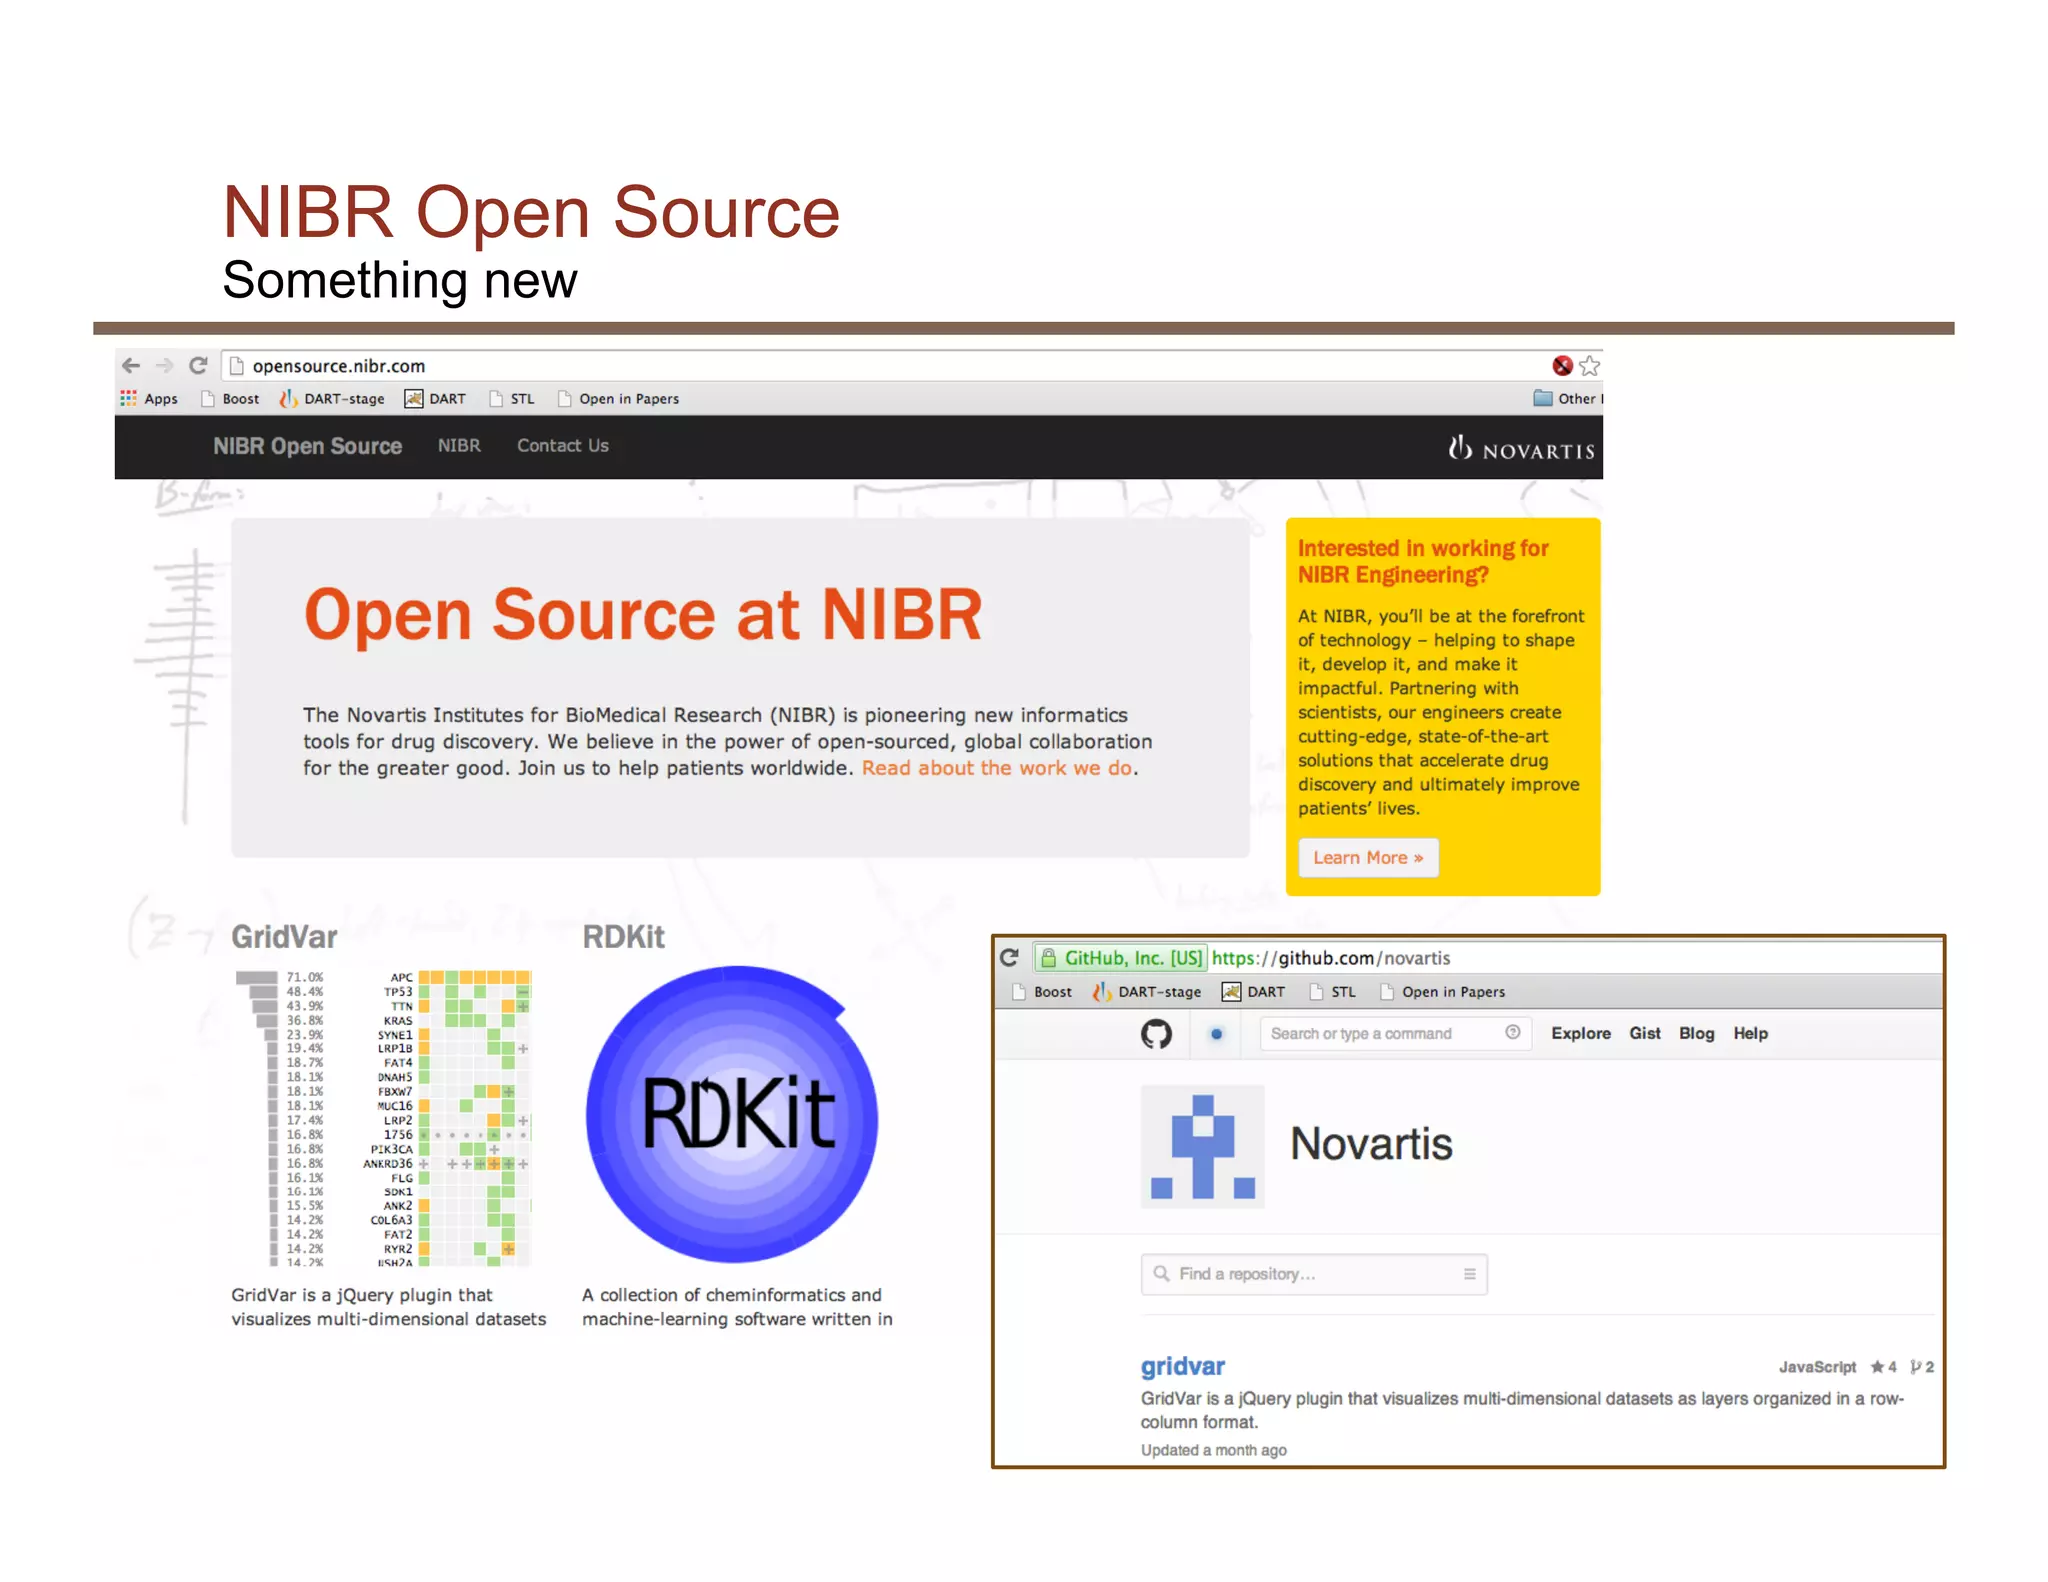Bookmark page with the star icon

[x=1589, y=366]
